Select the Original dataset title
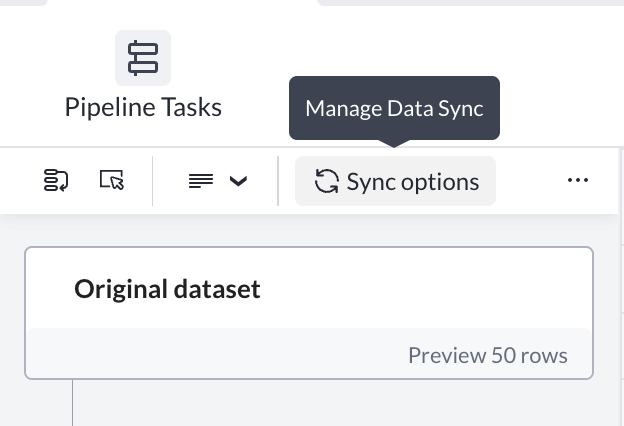Image resolution: width=624 pixels, height=426 pixels. (167, 289)
